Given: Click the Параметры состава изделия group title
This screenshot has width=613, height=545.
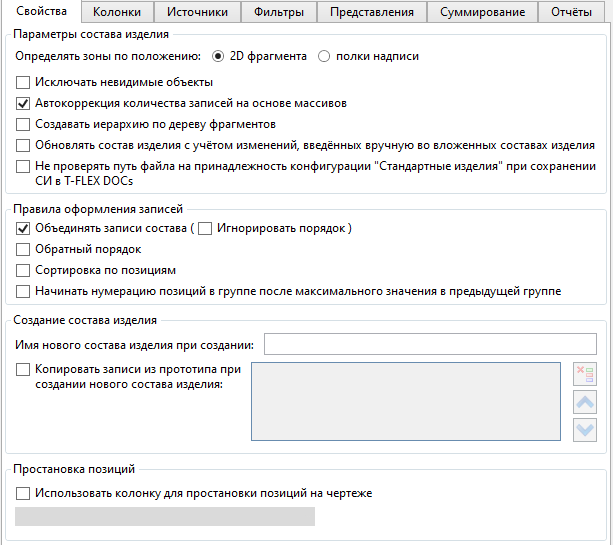Looking at the screenshot, I should pos(91,34).
